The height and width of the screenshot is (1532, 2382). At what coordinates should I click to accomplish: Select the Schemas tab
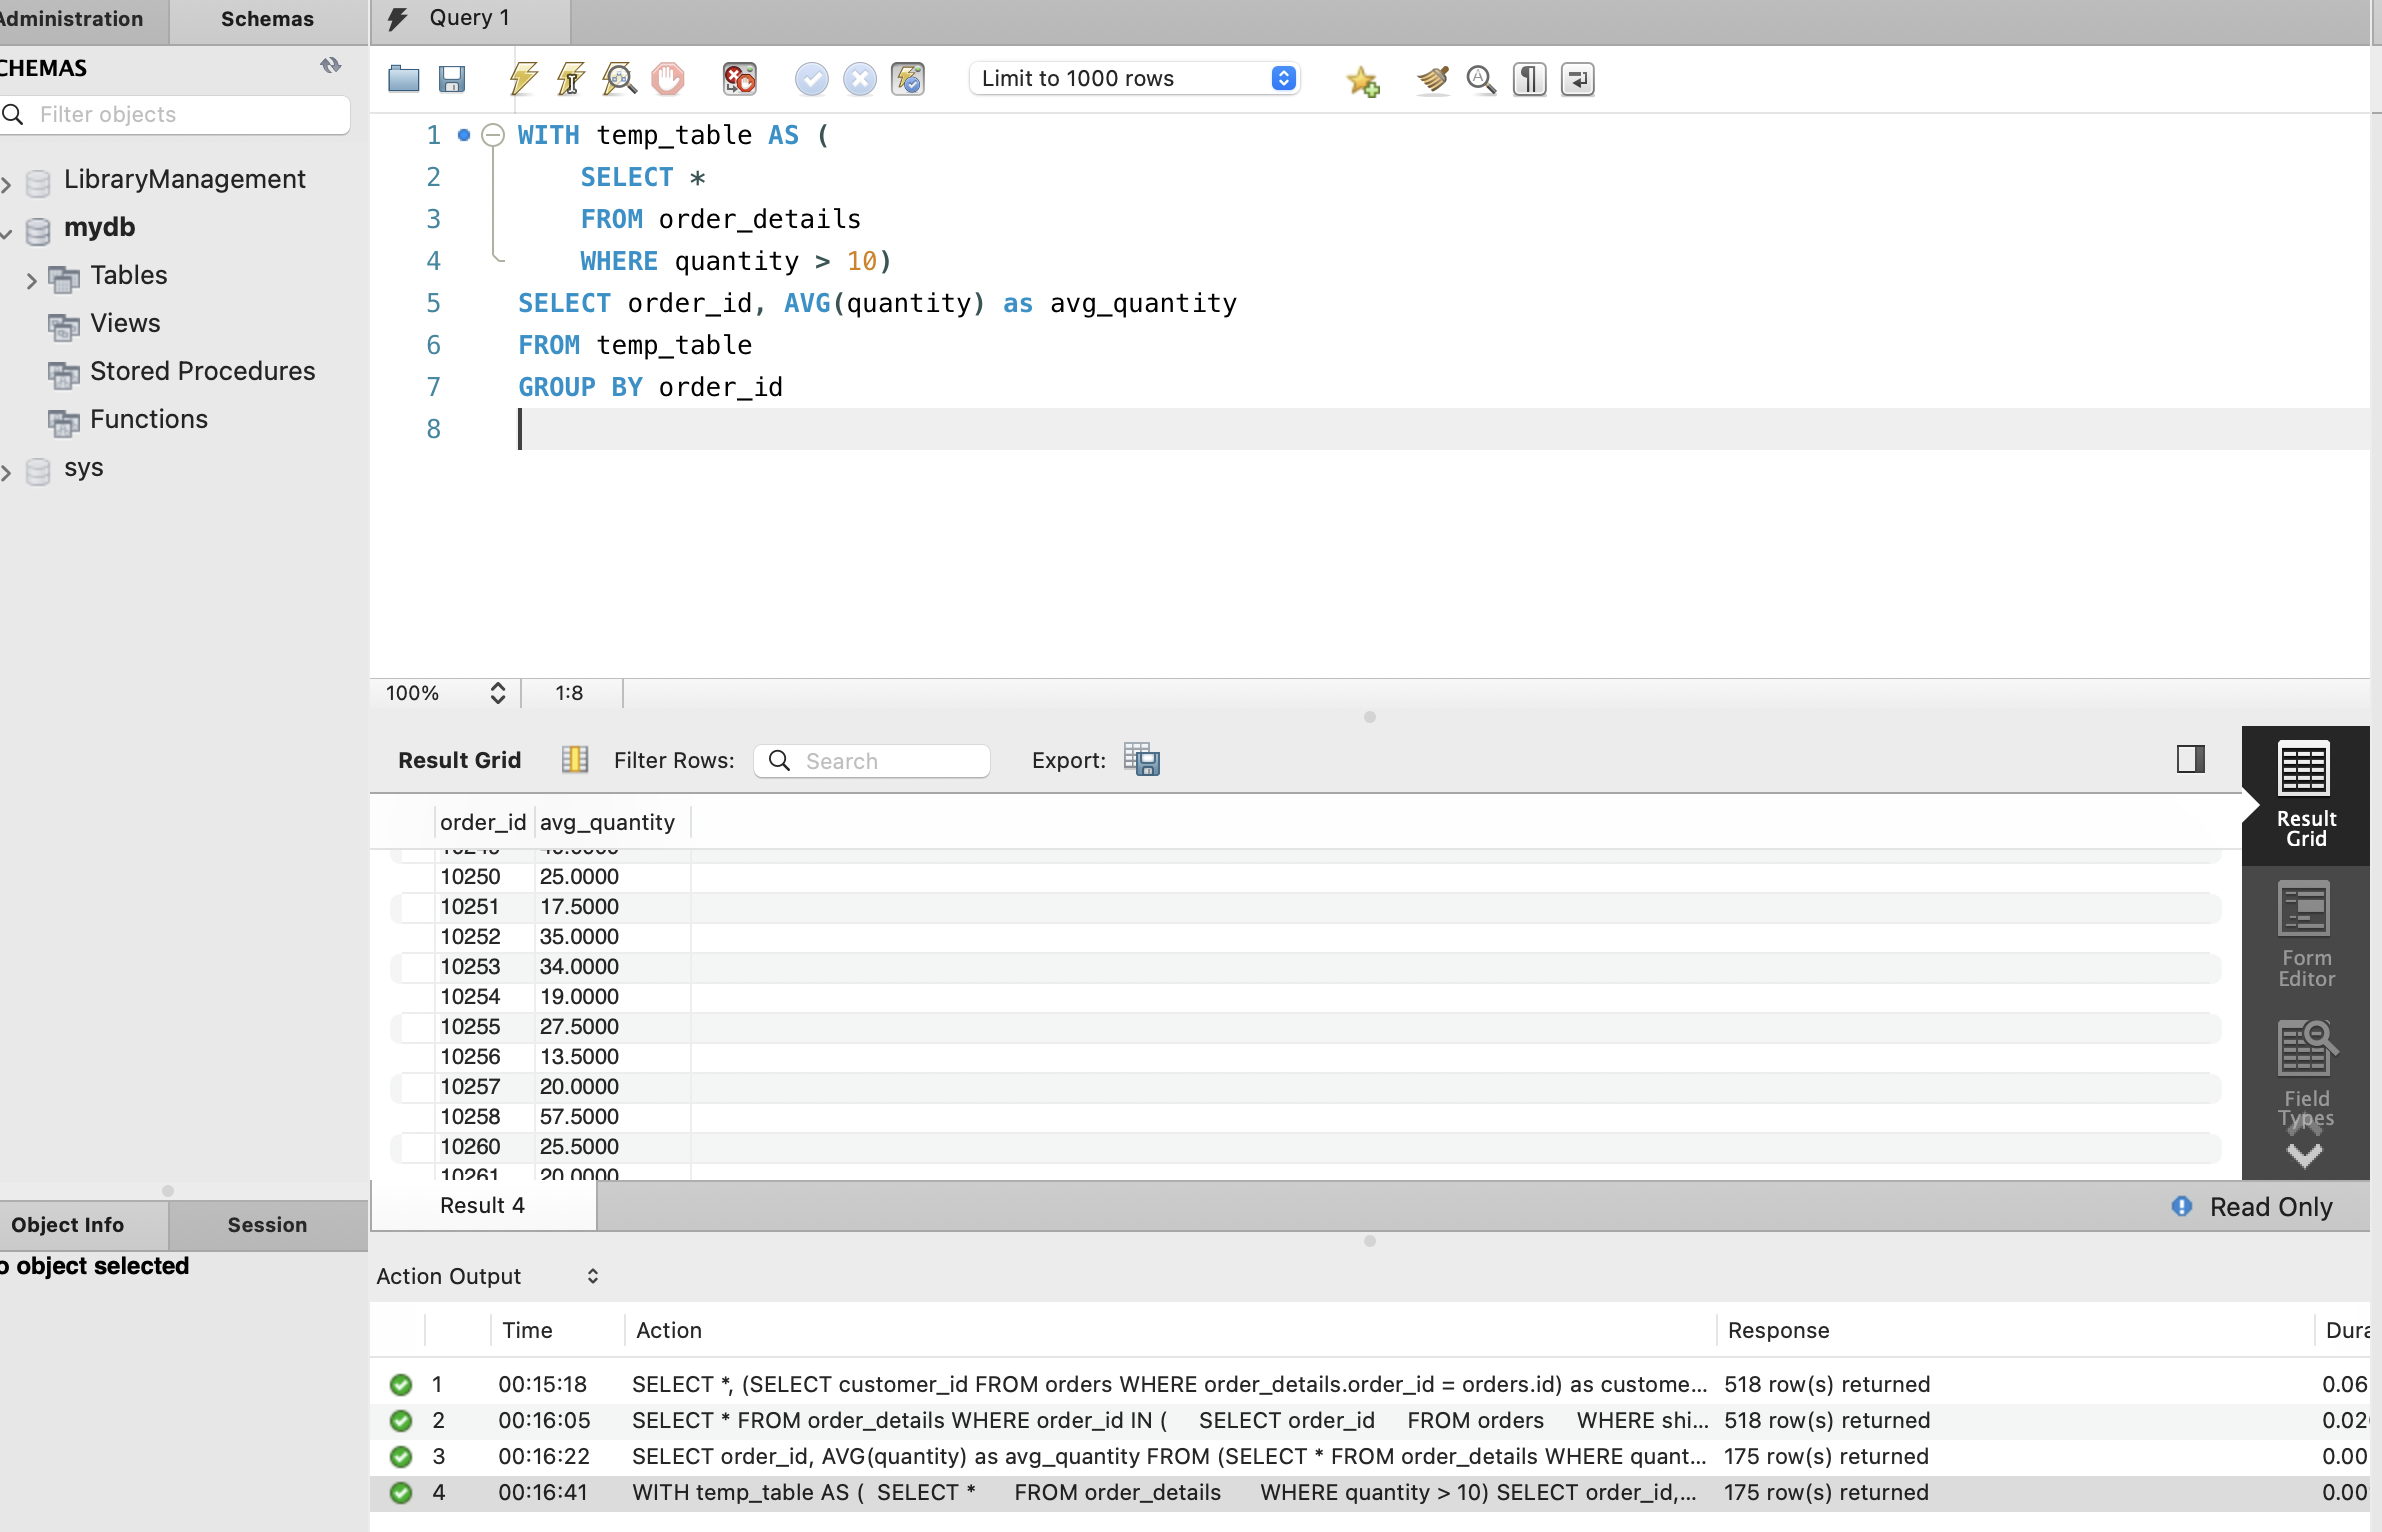[264, 19]
